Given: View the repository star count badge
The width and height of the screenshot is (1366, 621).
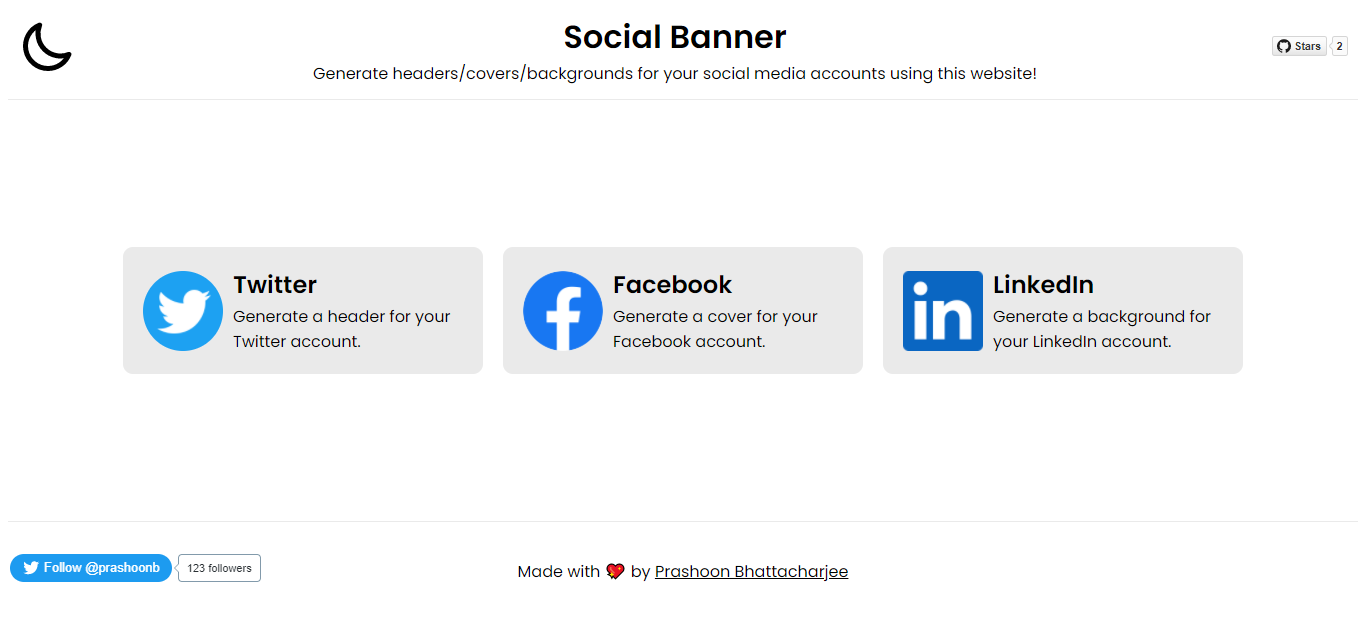Looking at the screenshot, I should coord(1337,45).
